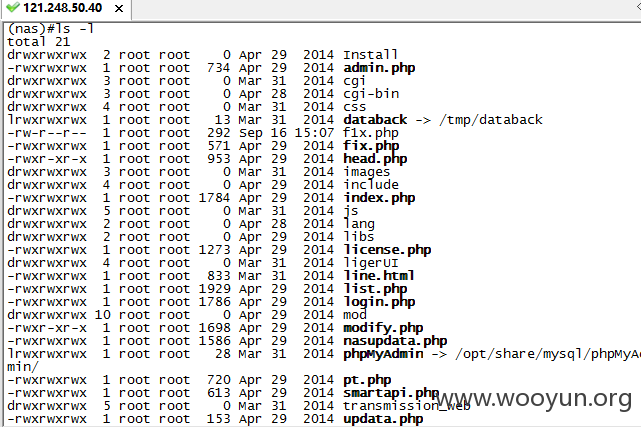Image resolution: width=641 pixels, height=427 pixels.
Task: Click the 1698 size of modify.php
Action: coord(215,328)
